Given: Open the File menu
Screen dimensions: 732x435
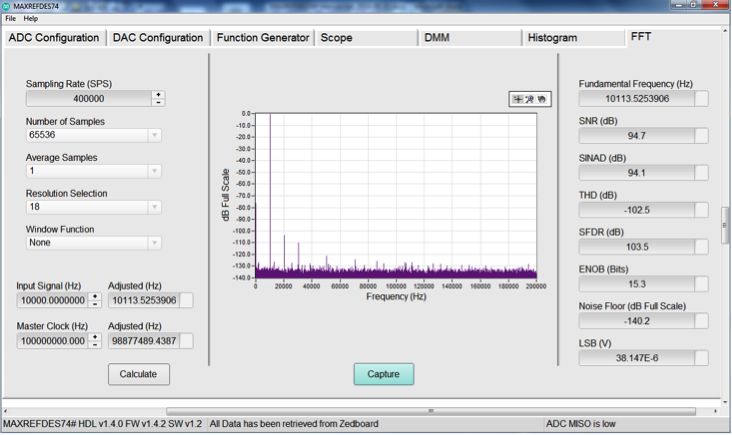Looking at the screenshot, I should coord(10,19).
